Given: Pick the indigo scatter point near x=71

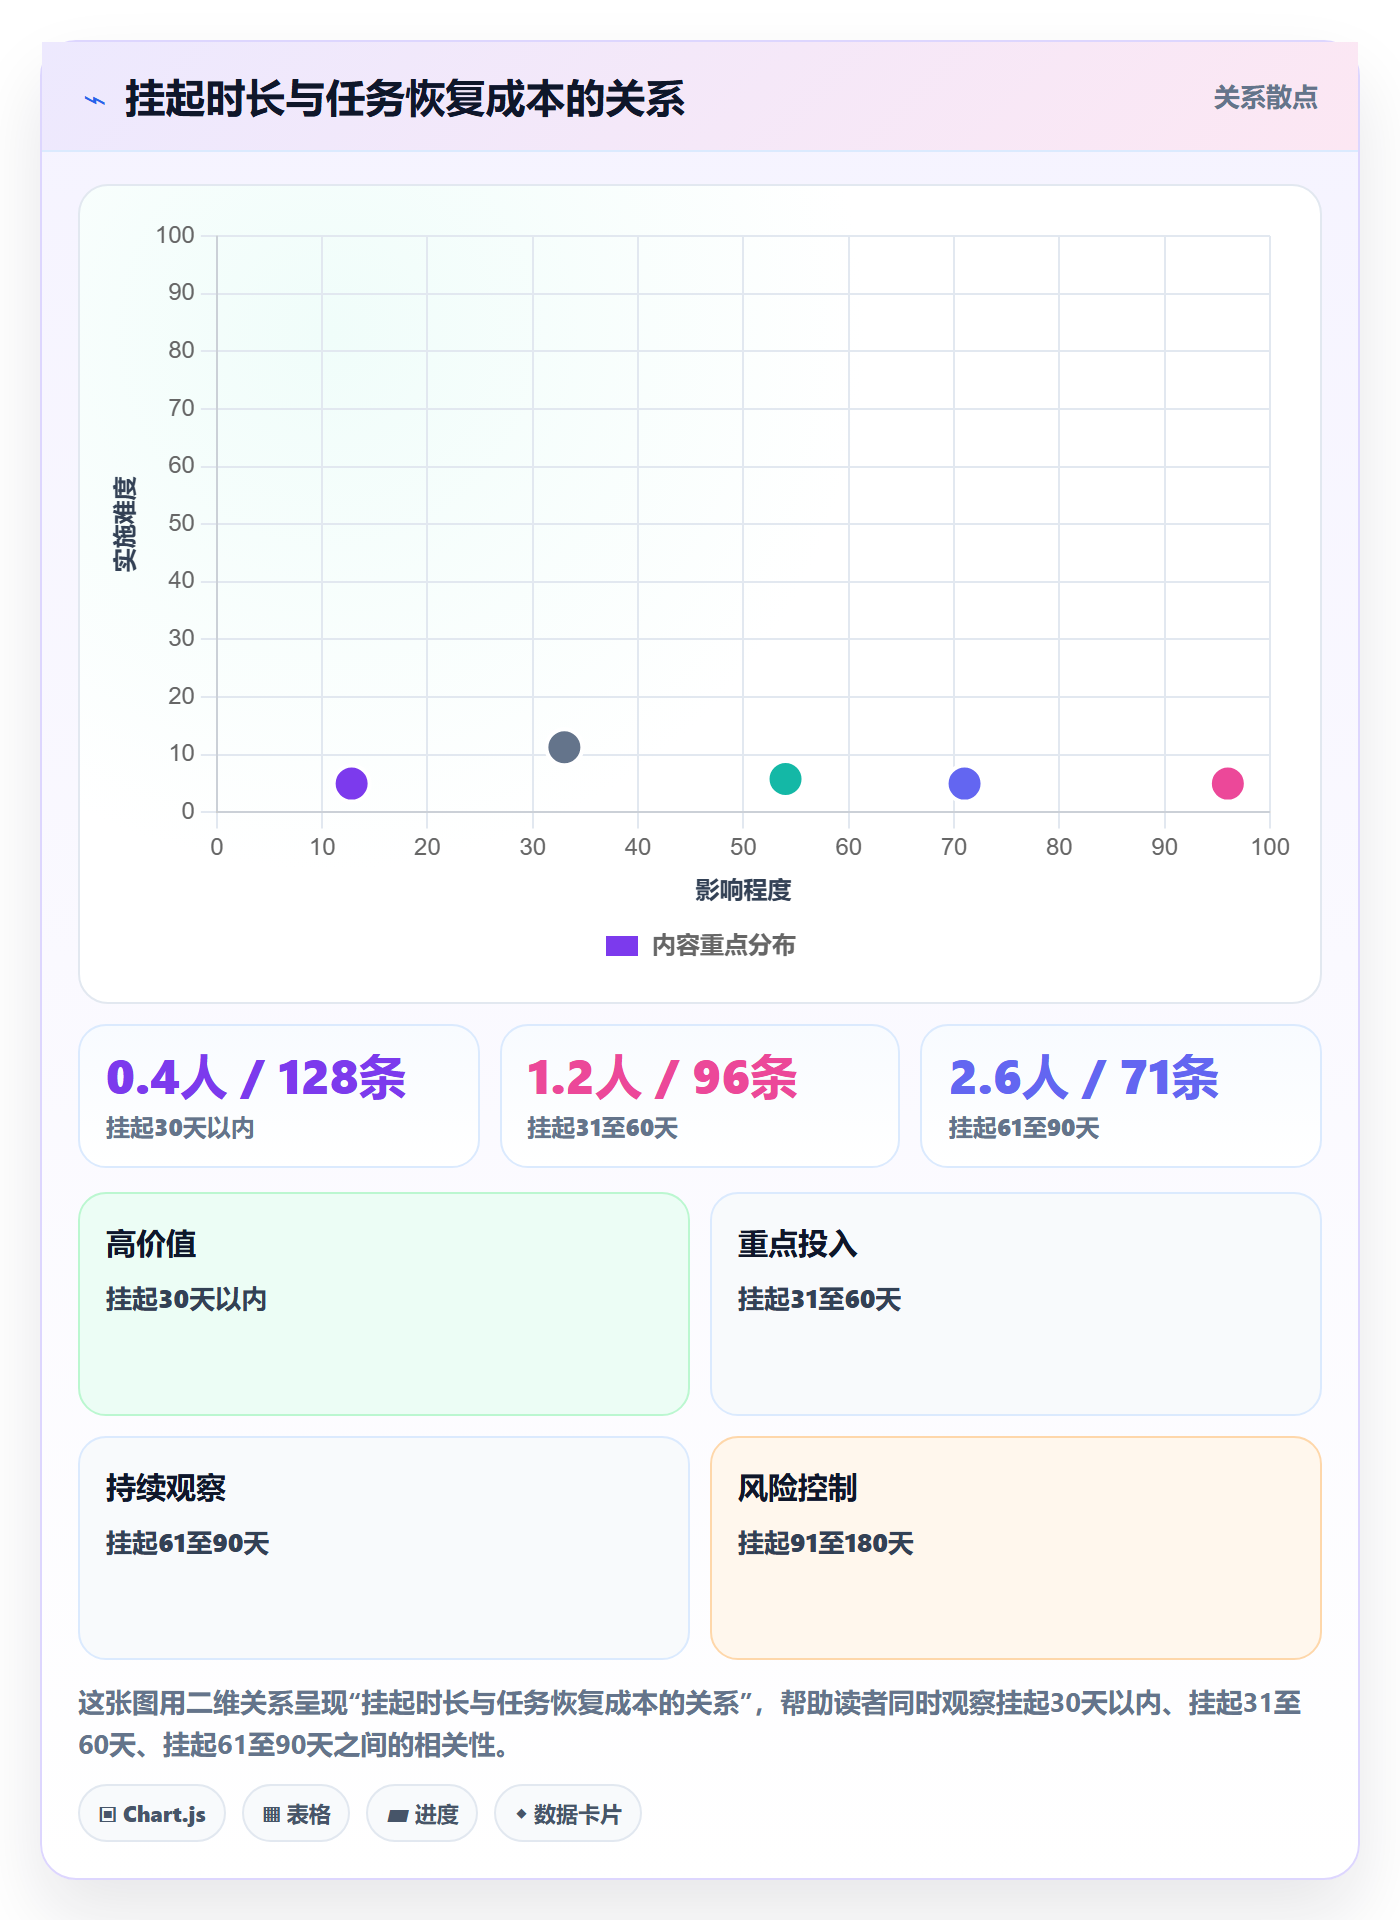Looking at the screenshot, I should pos(964,783).
